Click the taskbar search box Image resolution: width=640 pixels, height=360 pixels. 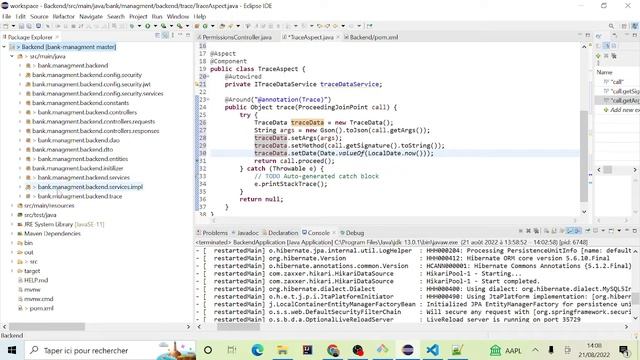(110, 350)
